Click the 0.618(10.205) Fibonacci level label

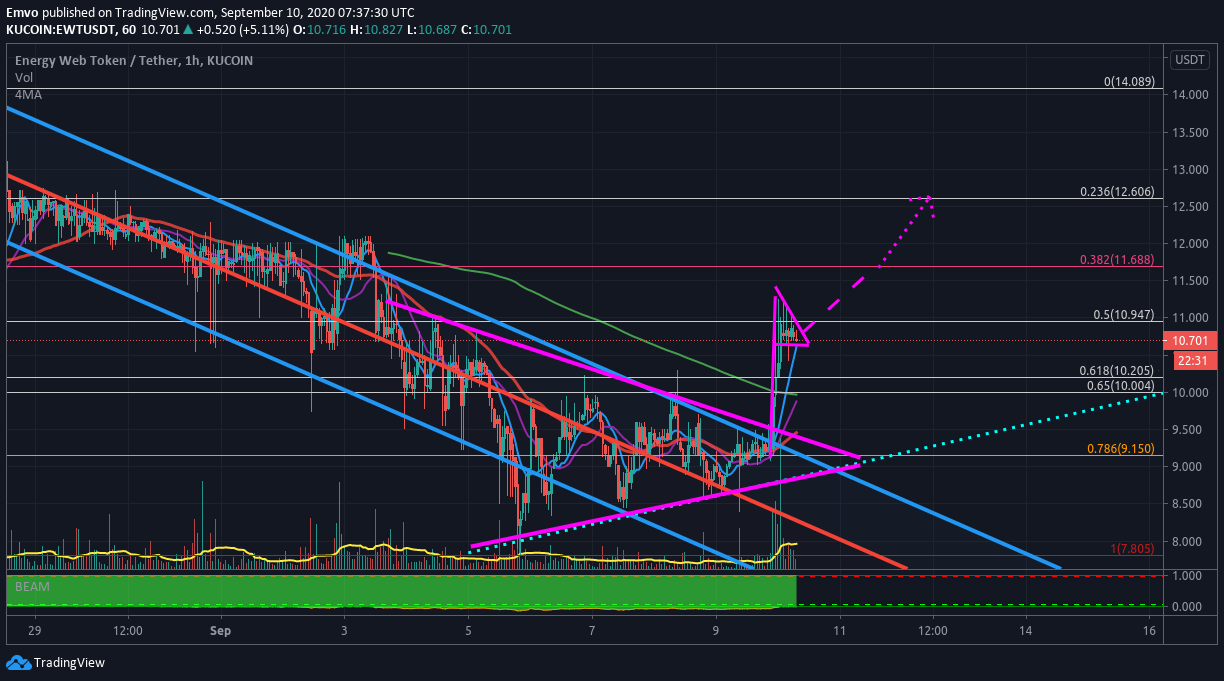coord(1117,370)
